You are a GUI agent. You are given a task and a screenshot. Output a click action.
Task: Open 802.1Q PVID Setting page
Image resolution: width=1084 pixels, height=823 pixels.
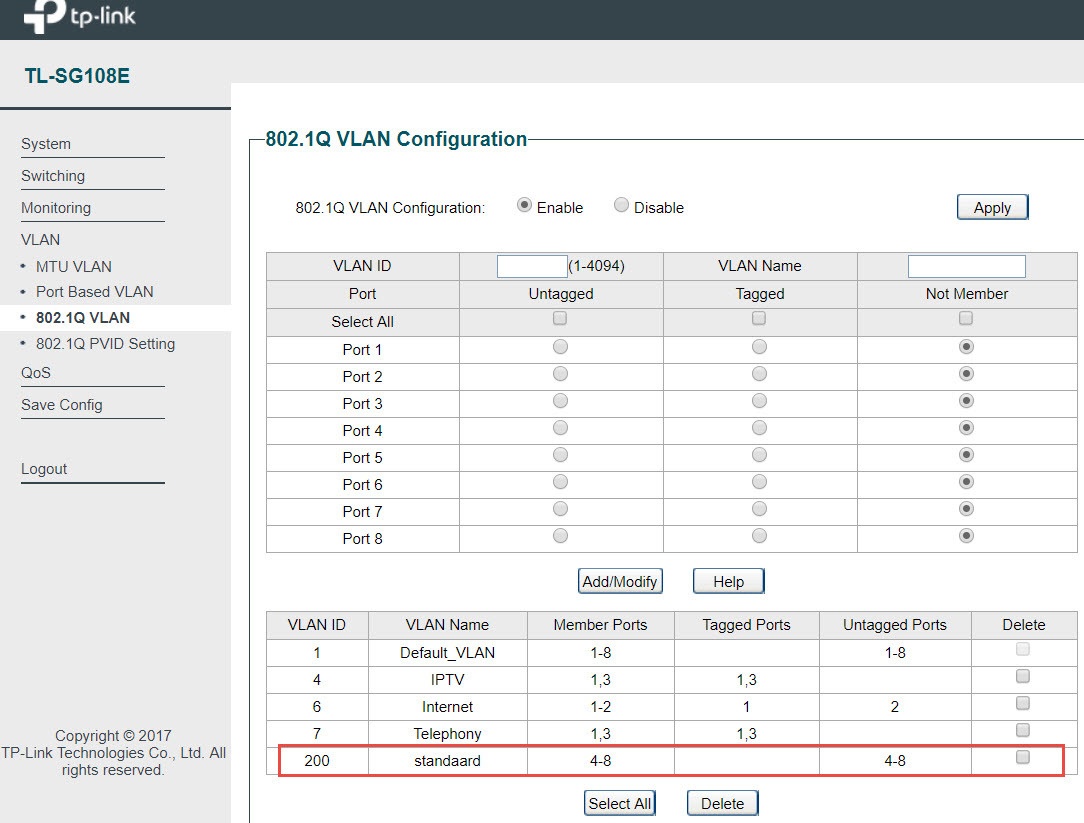coord(105,344)
